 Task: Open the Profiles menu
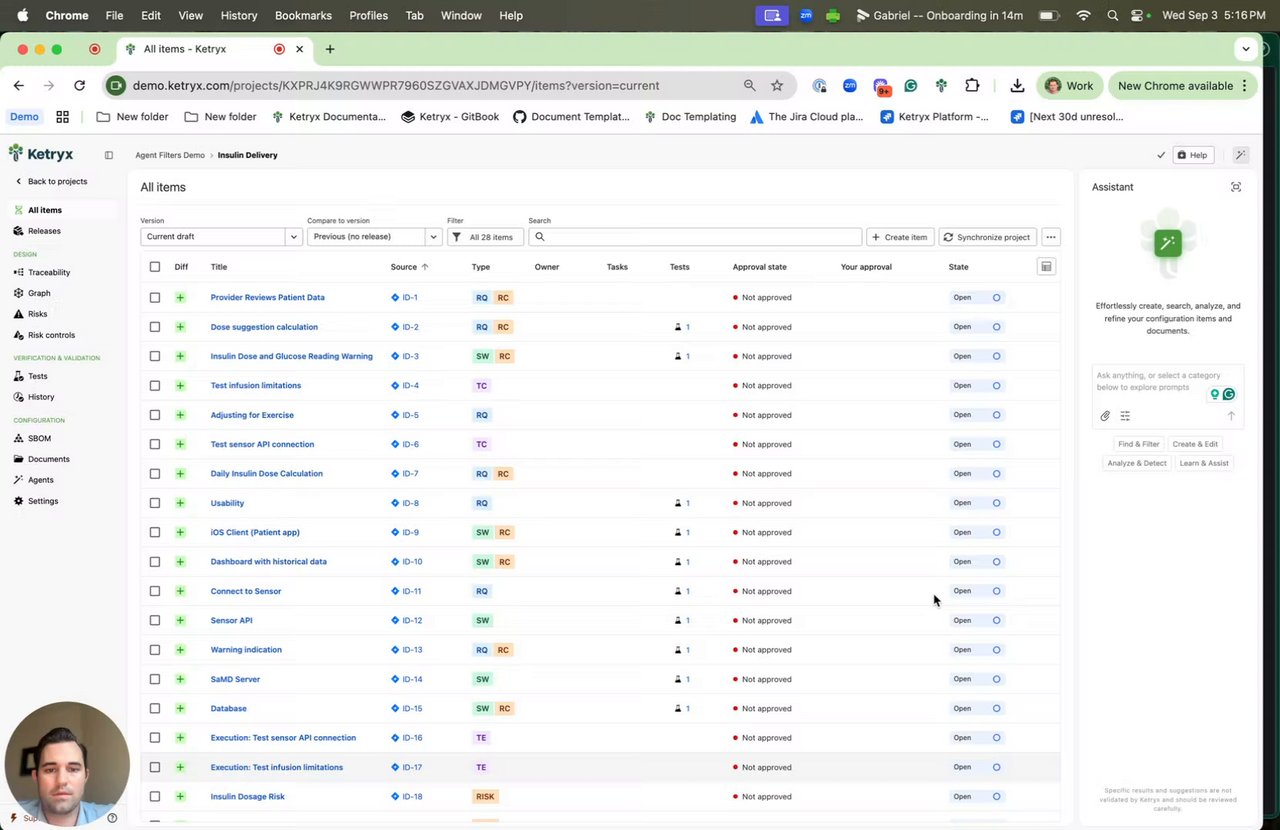coord(368,15)
